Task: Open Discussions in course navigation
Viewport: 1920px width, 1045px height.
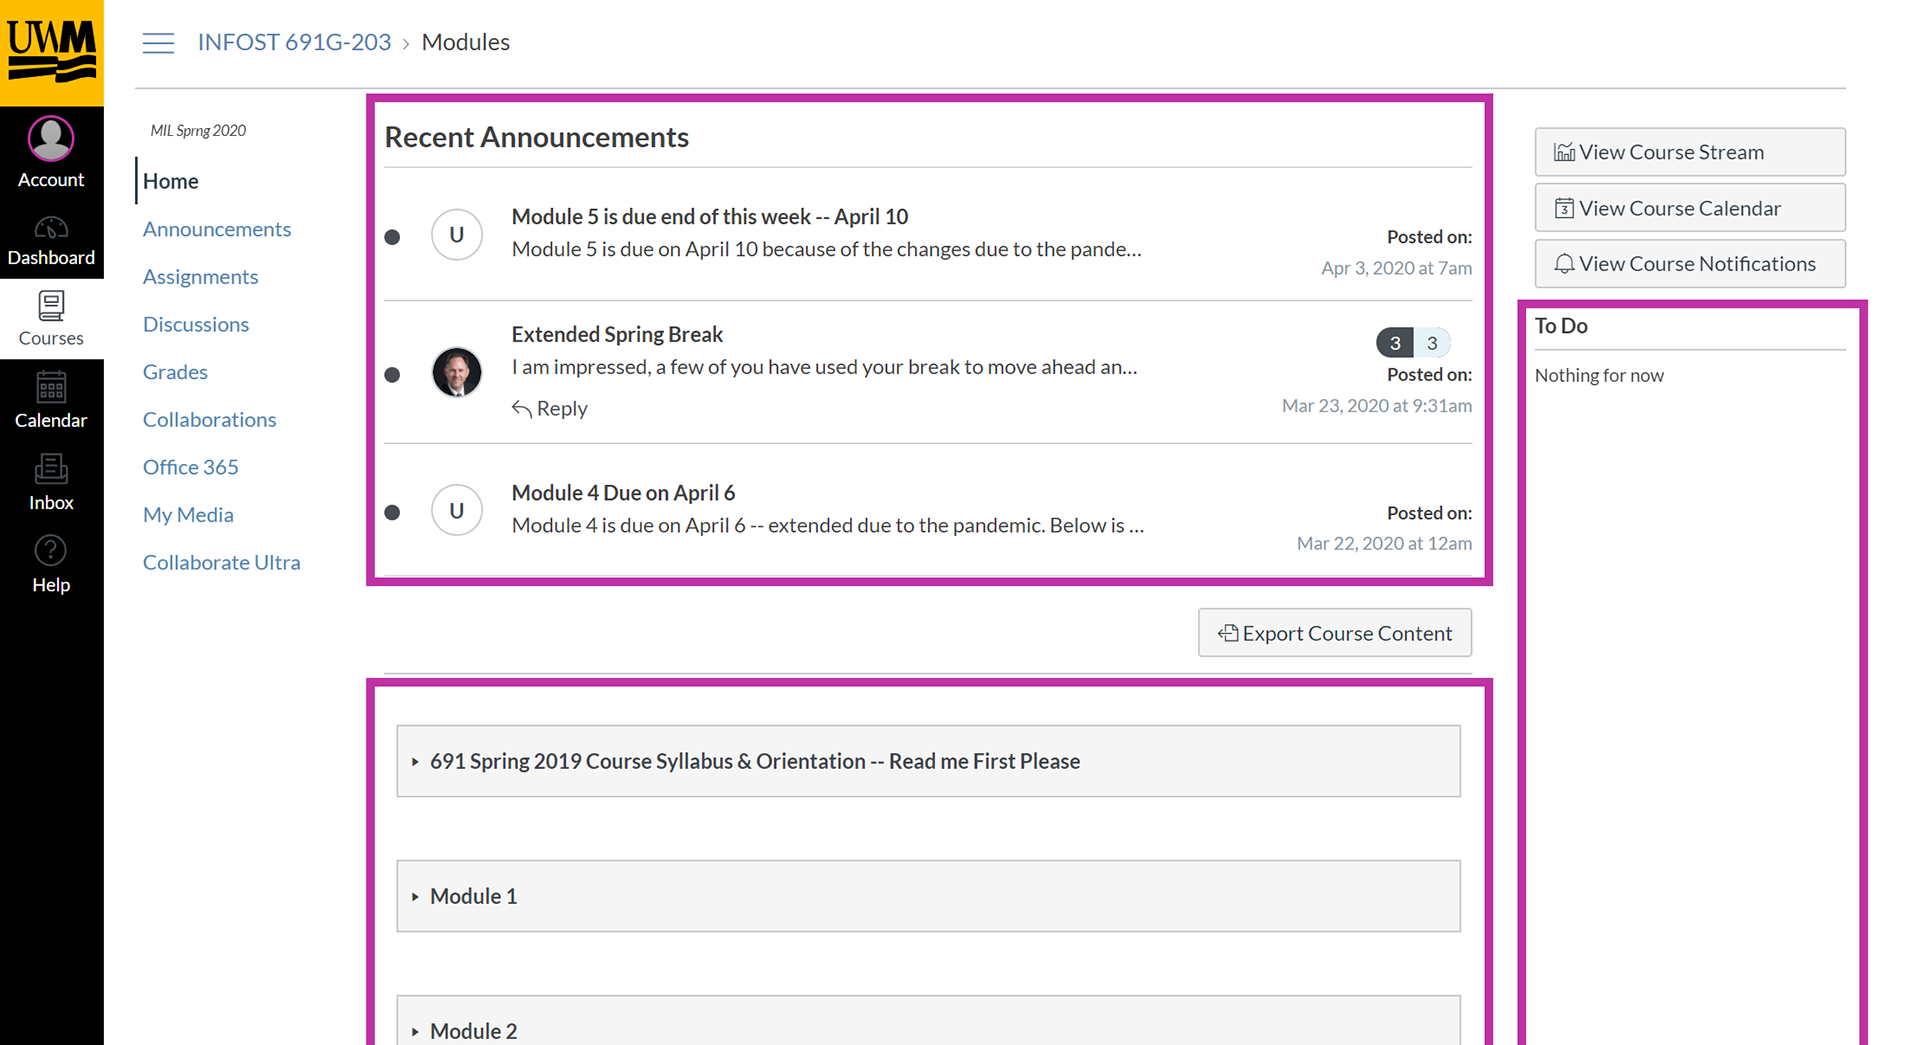Action: pos(196,324)
